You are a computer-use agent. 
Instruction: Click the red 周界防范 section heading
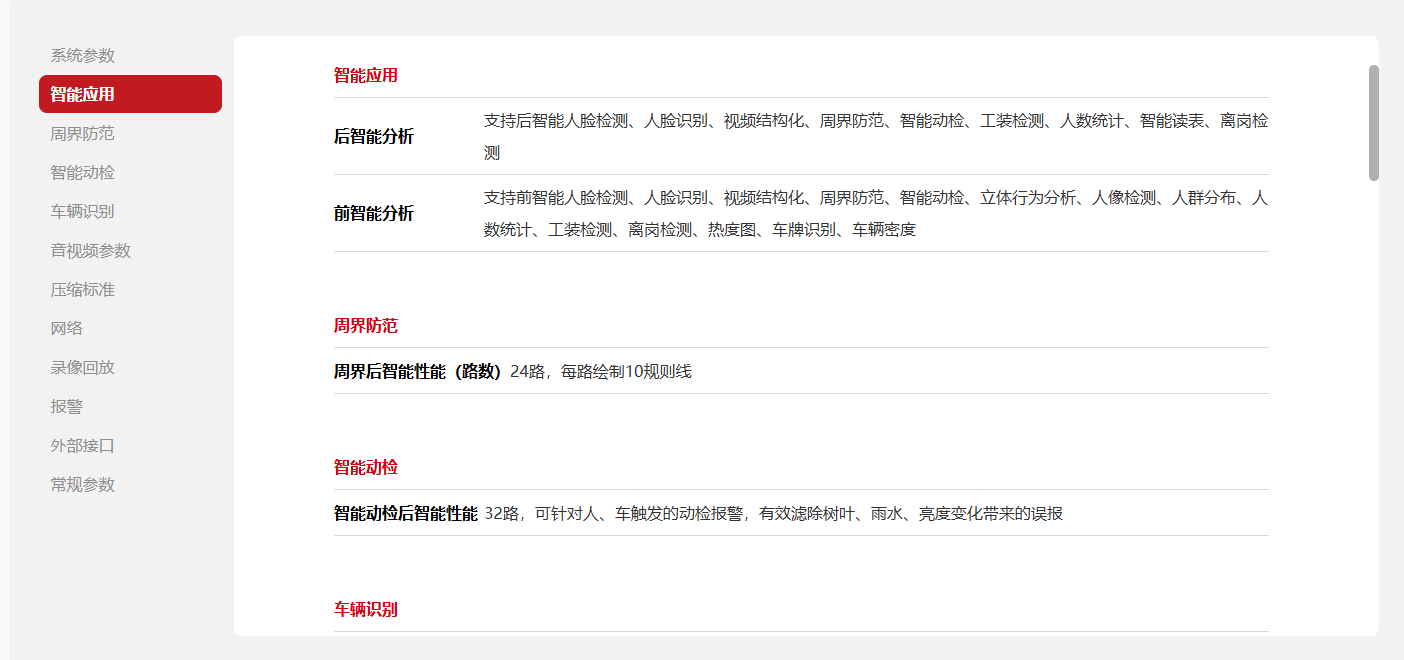[x=366, y=326]
